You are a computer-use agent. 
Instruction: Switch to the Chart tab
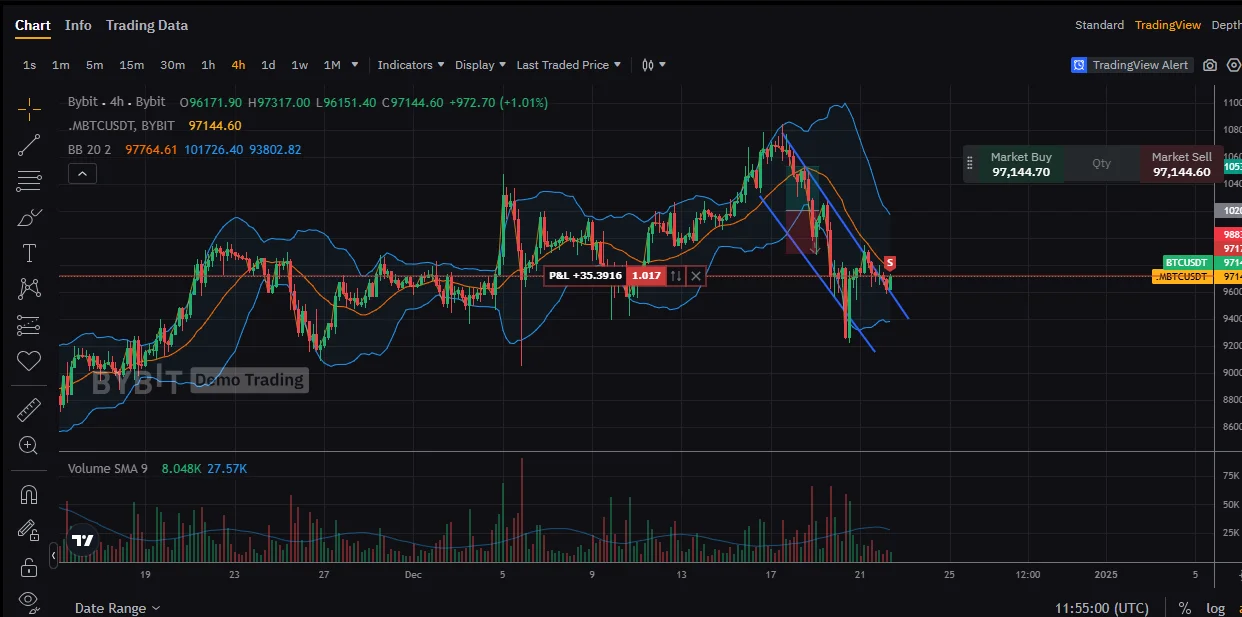click(x=33, y=25)
